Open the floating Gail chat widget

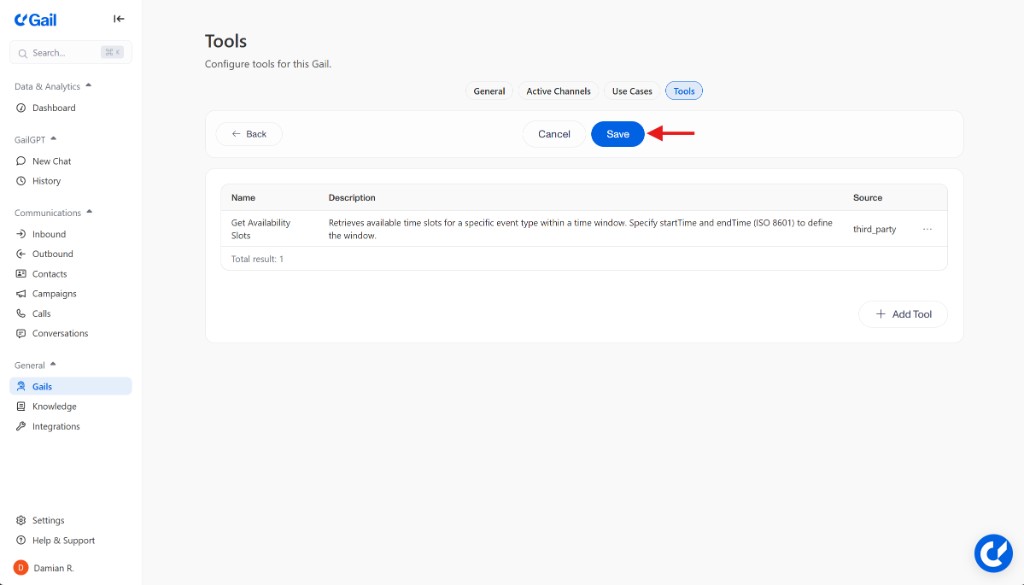[x=993, y=552]
